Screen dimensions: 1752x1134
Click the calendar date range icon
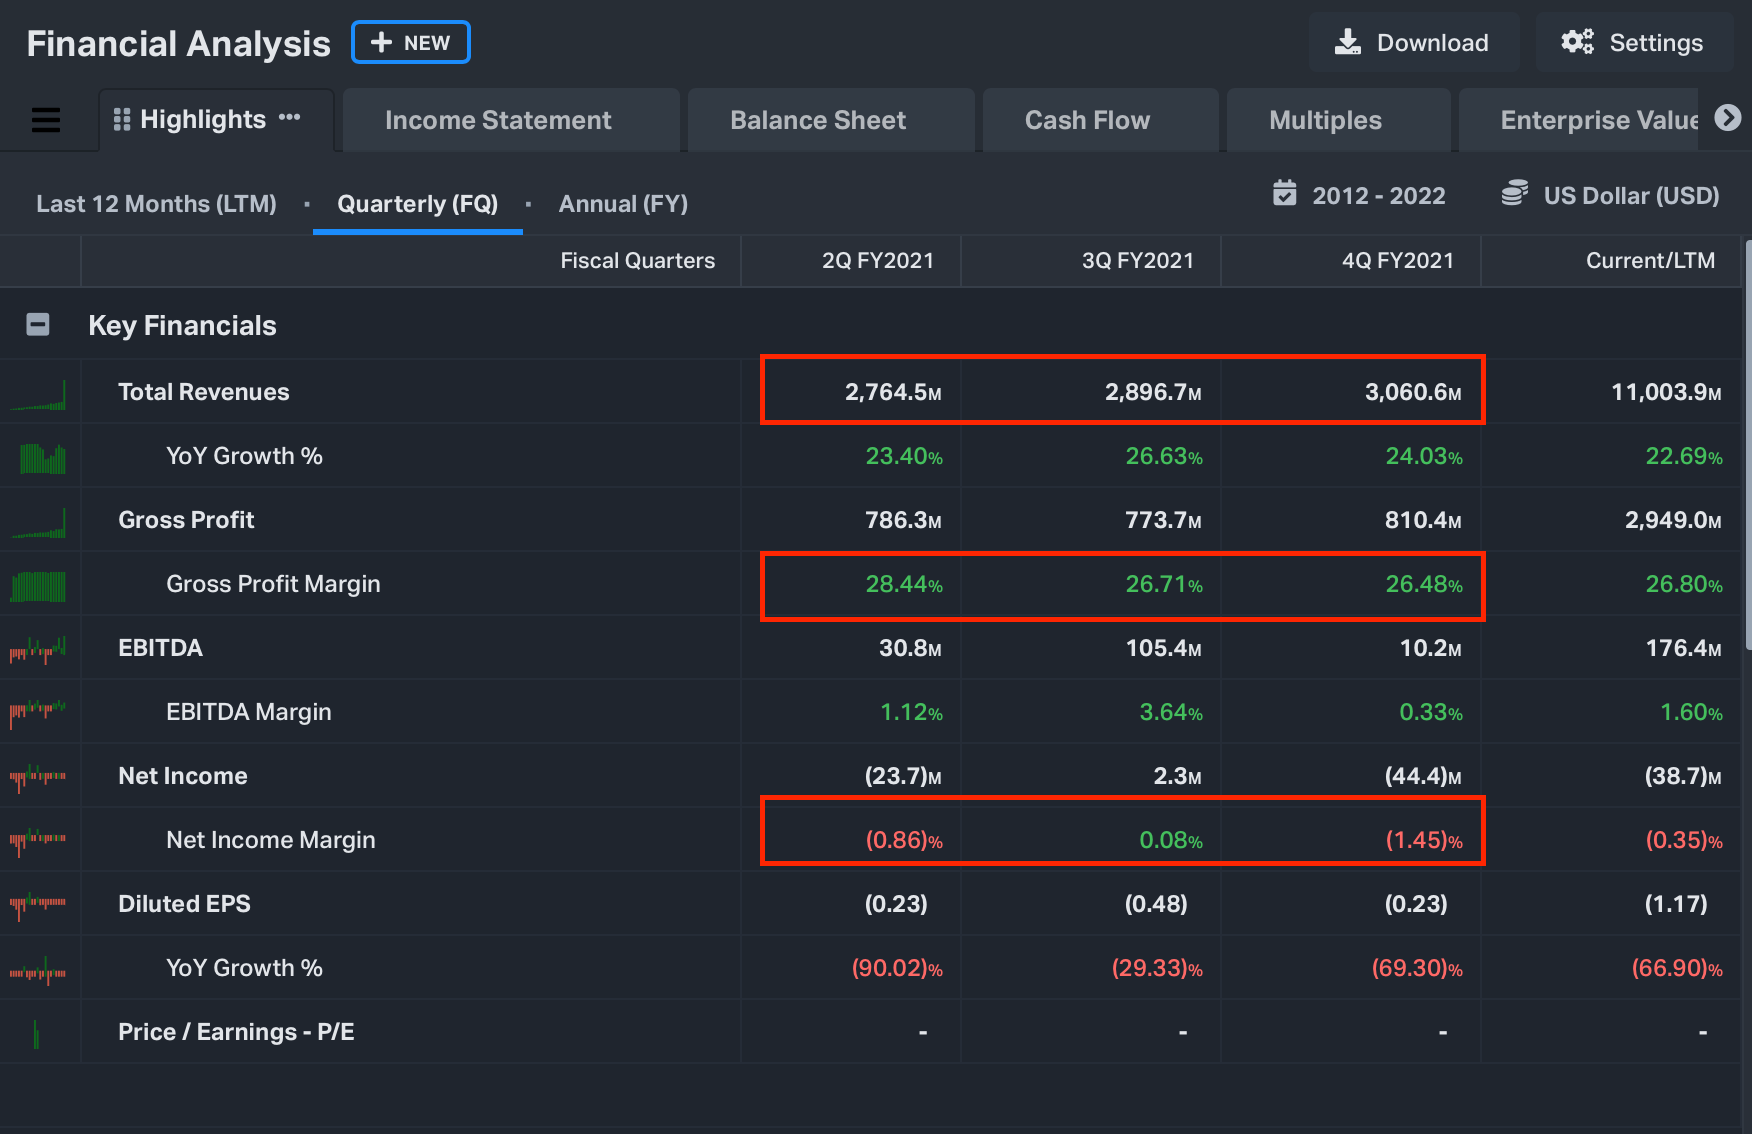pos(1285,193)
